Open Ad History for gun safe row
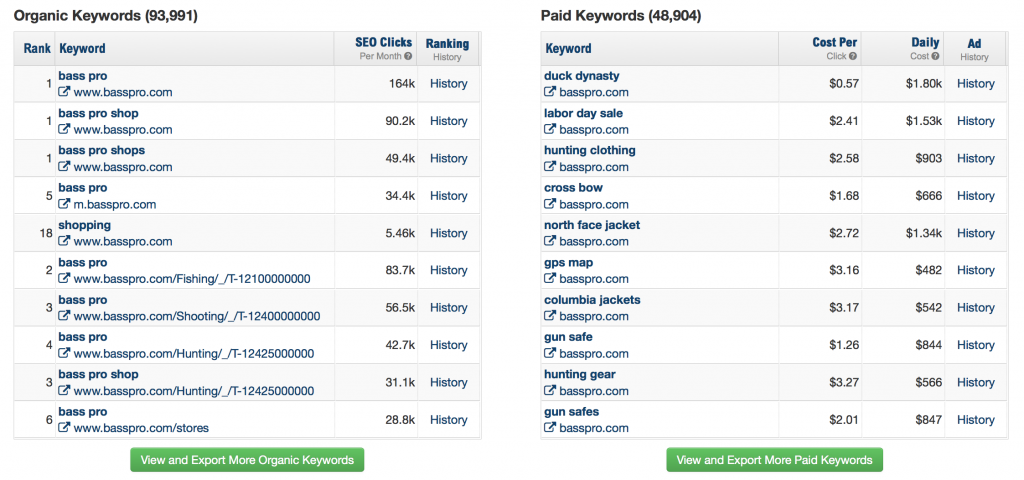 (976, 345)
